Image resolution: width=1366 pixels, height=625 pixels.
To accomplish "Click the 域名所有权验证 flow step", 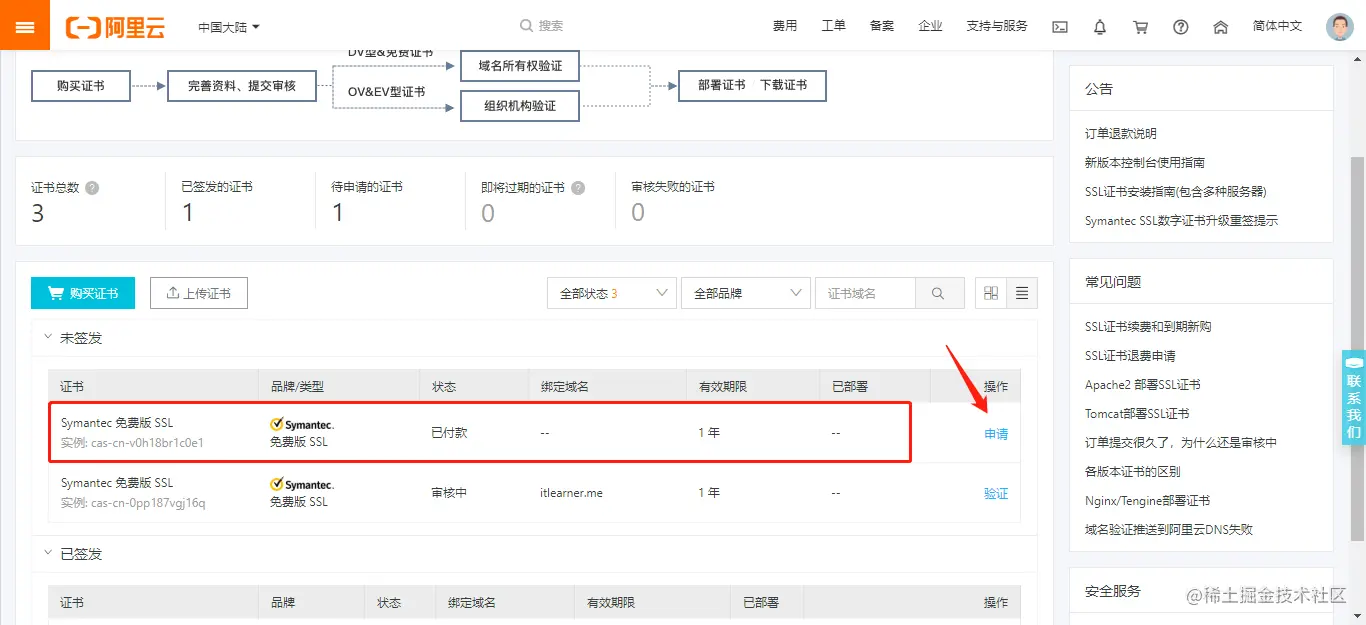I will [520, 66].
